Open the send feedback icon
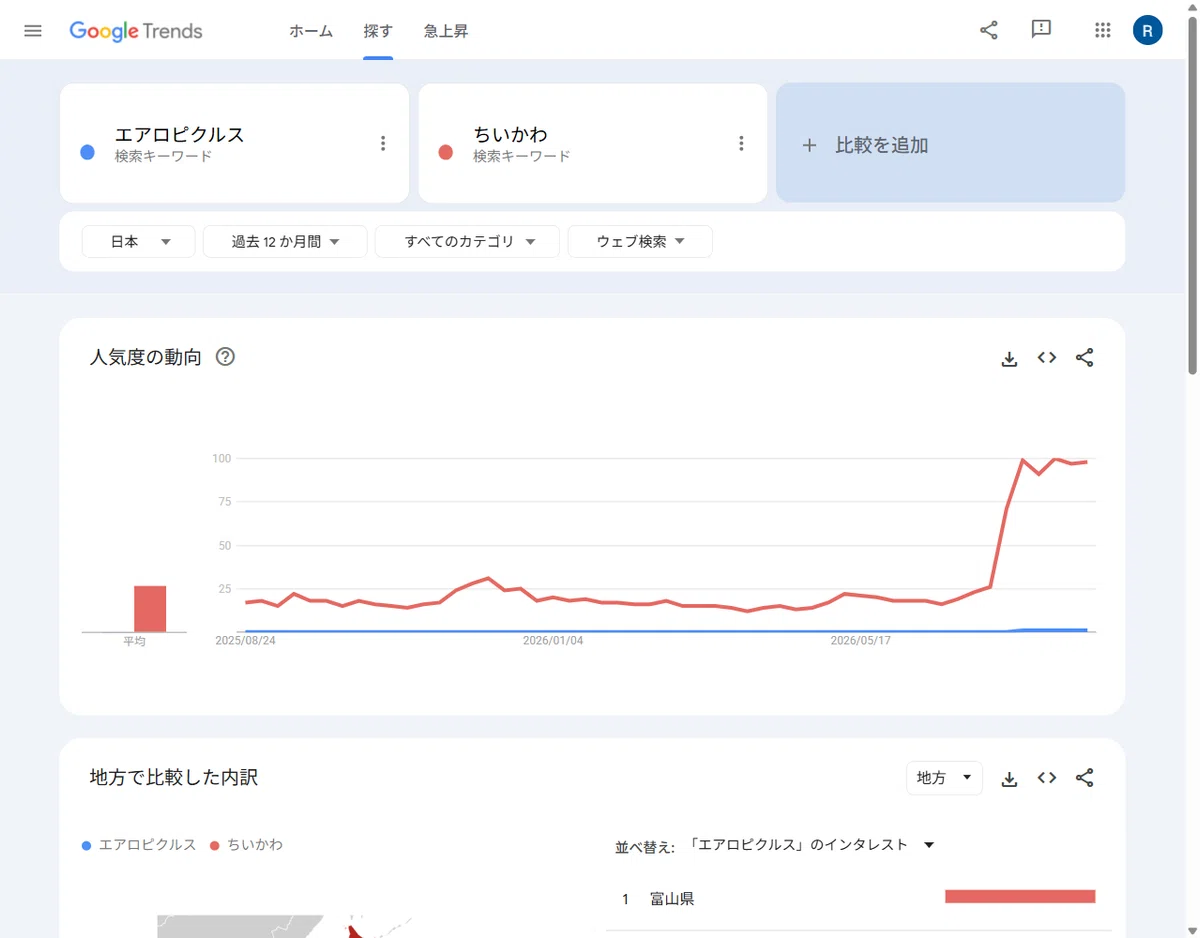 [1041, 30]
